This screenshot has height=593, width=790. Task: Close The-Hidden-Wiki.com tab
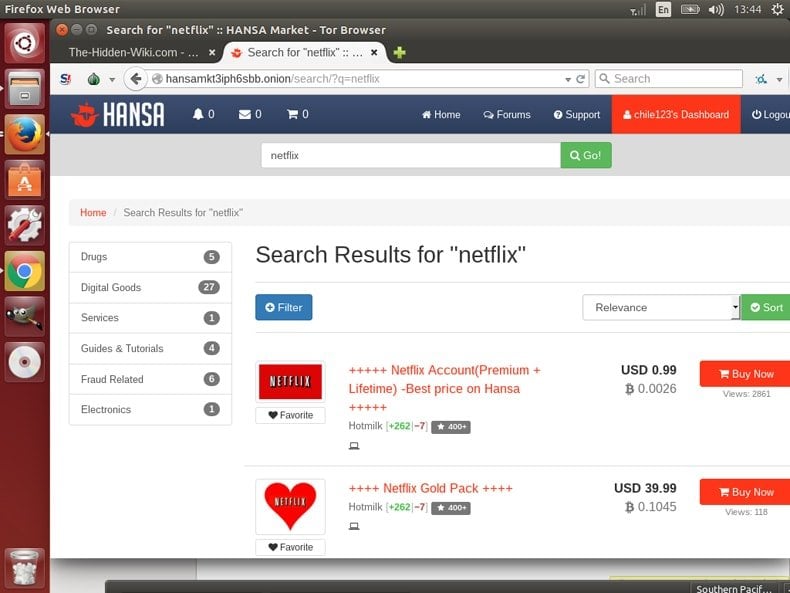click(x=212, y=52)
